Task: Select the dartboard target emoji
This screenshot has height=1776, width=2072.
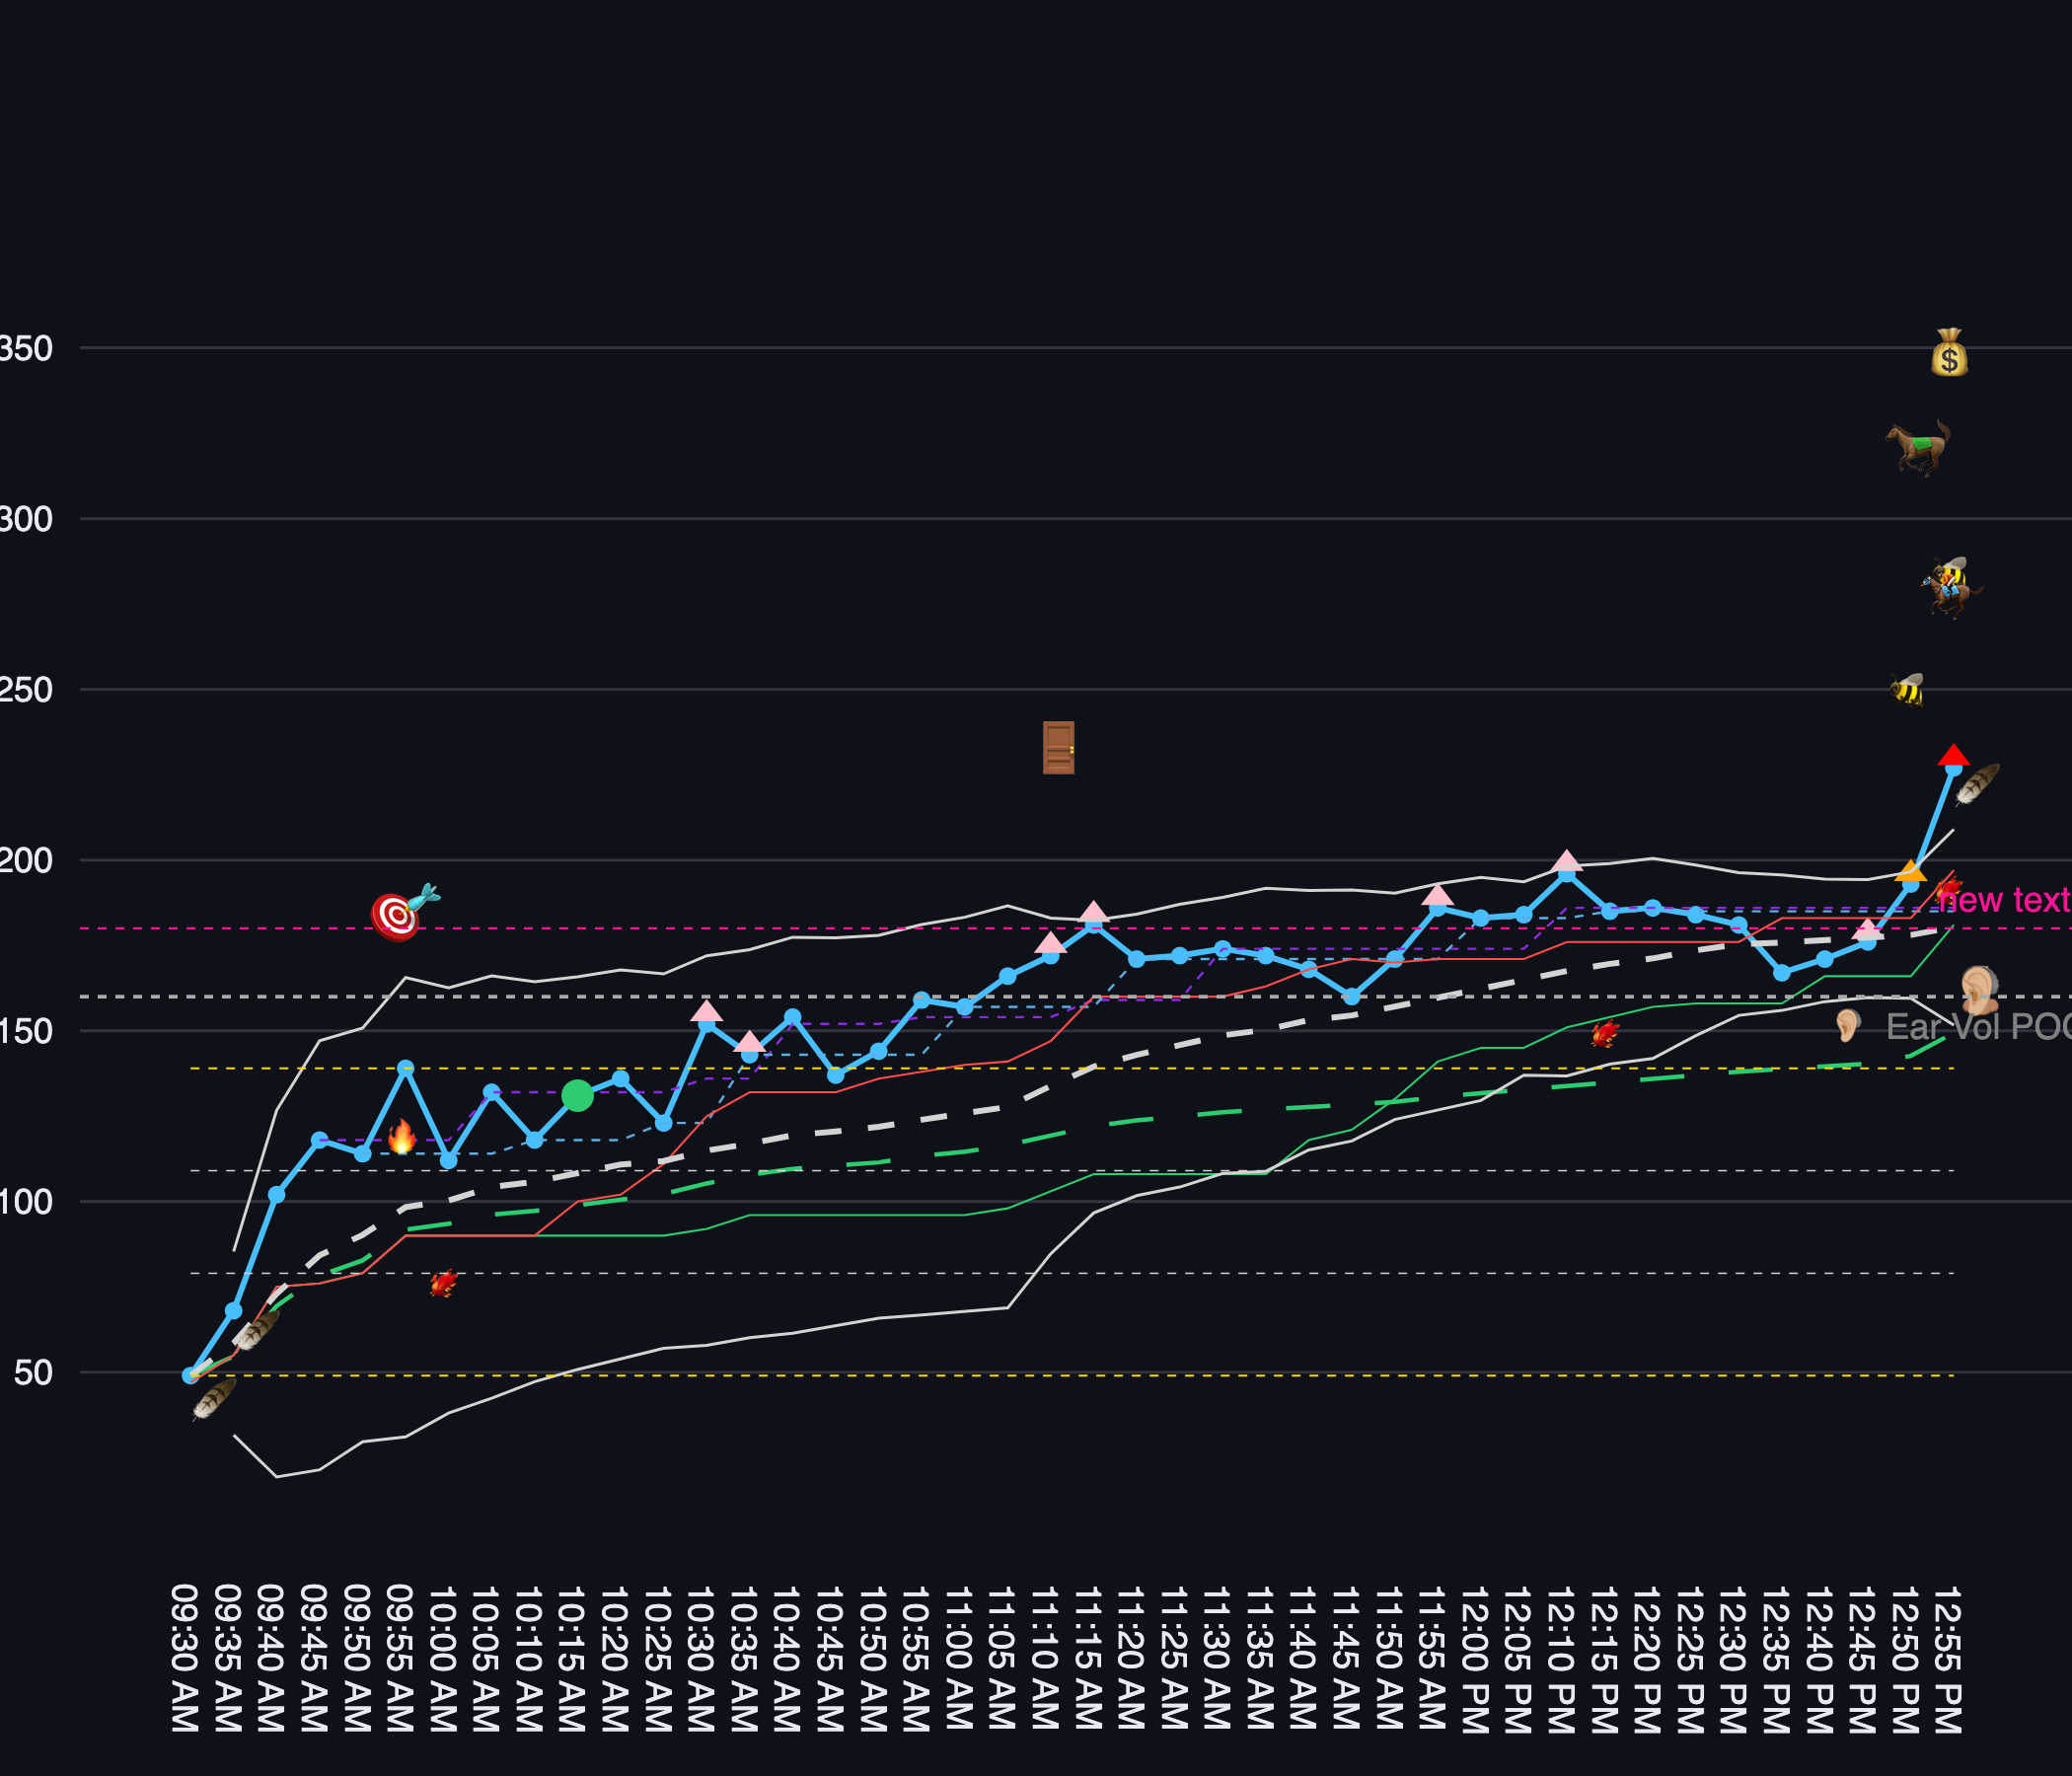Action: [401, 912]
